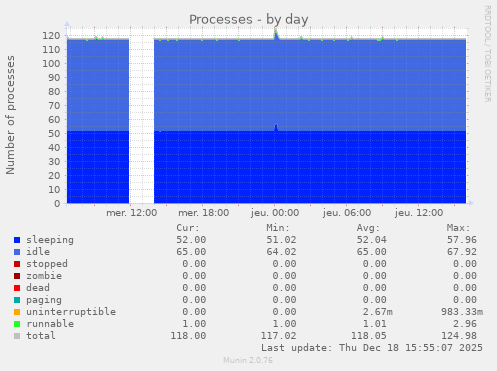Screen dimensions: 497x371
Task: Click the 'Last update' timestamp line
Action: coord(372,348)
